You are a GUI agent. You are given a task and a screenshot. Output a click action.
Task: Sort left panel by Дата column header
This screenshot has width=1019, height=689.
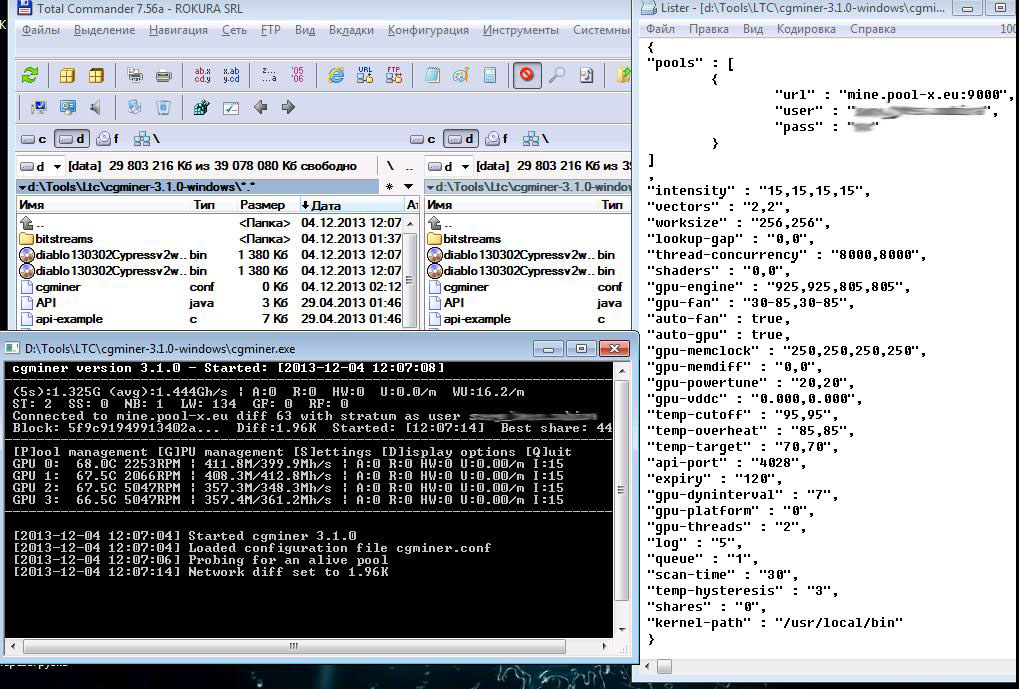click(351, 205)
